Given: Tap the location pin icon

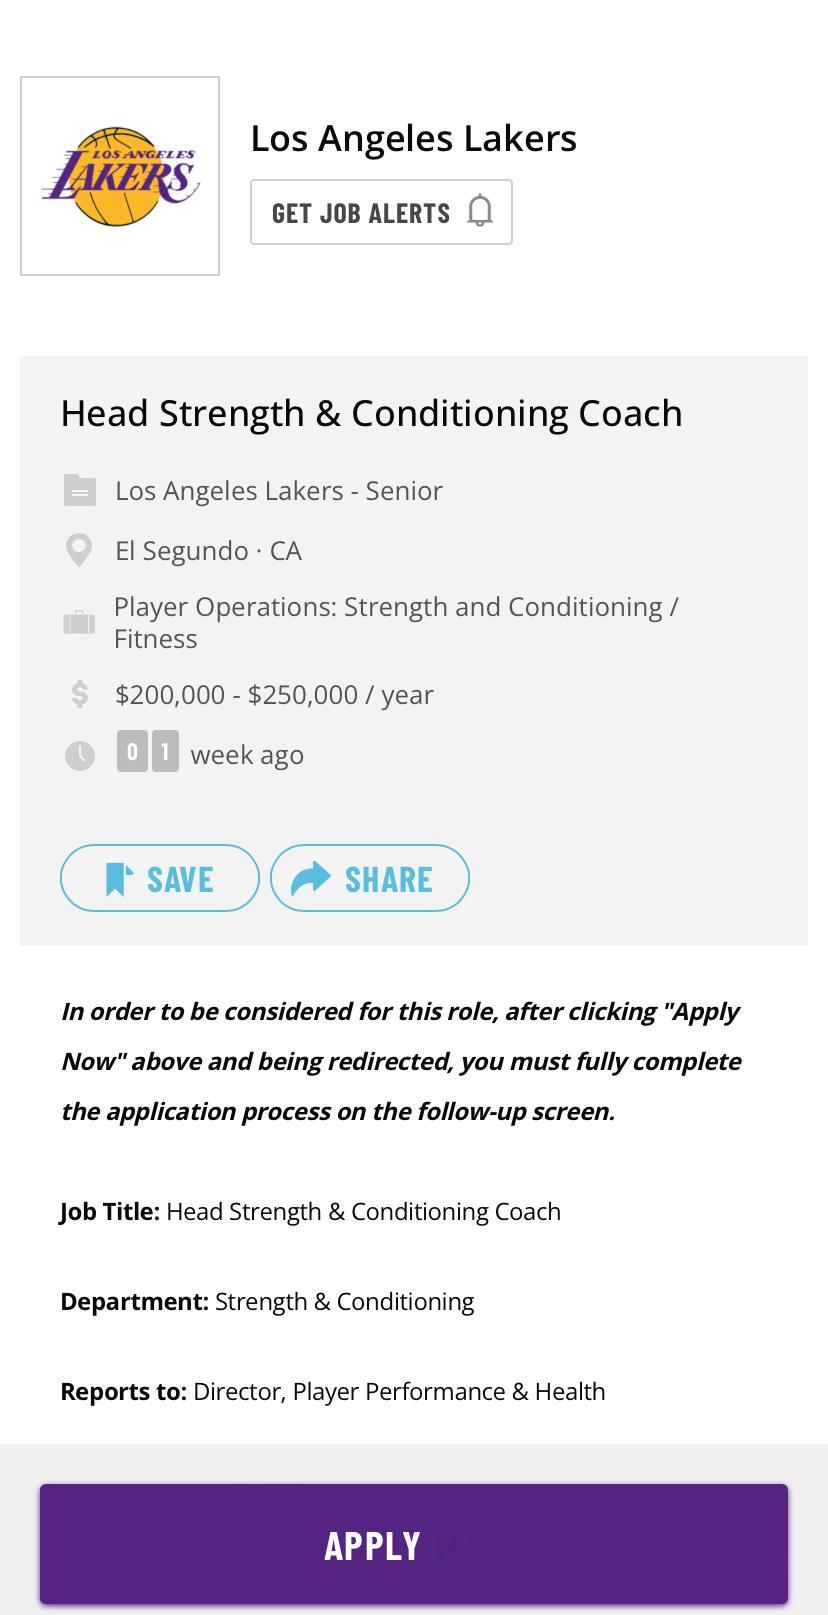Looking at the screenshot, I should click(x=79, y=550).
